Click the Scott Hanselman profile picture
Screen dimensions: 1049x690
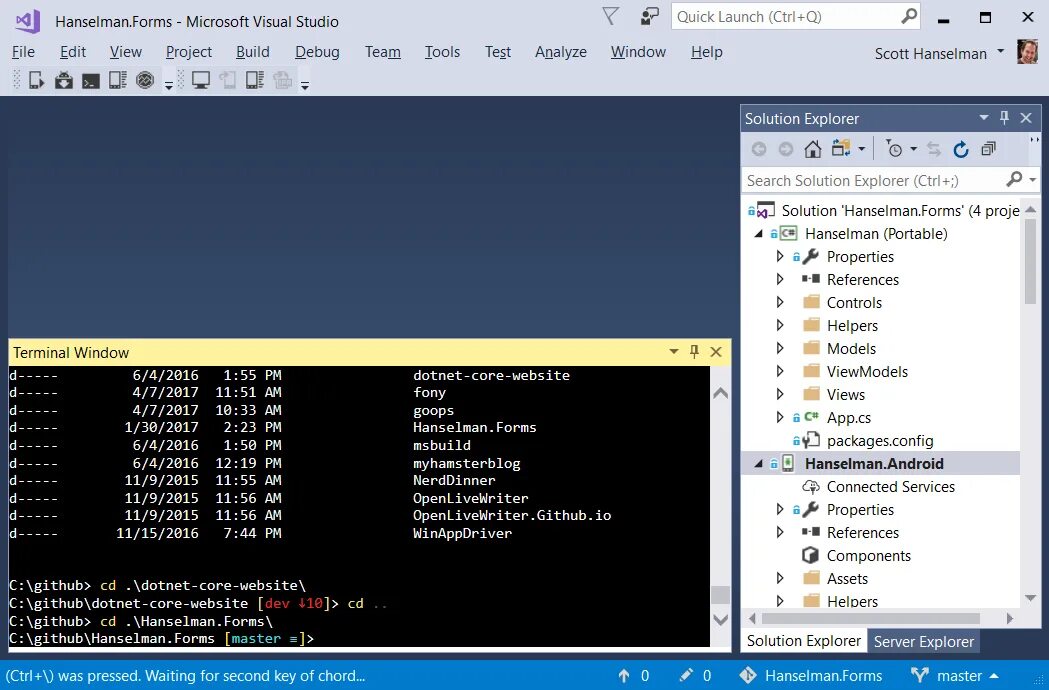click(x=1027, y=52)
